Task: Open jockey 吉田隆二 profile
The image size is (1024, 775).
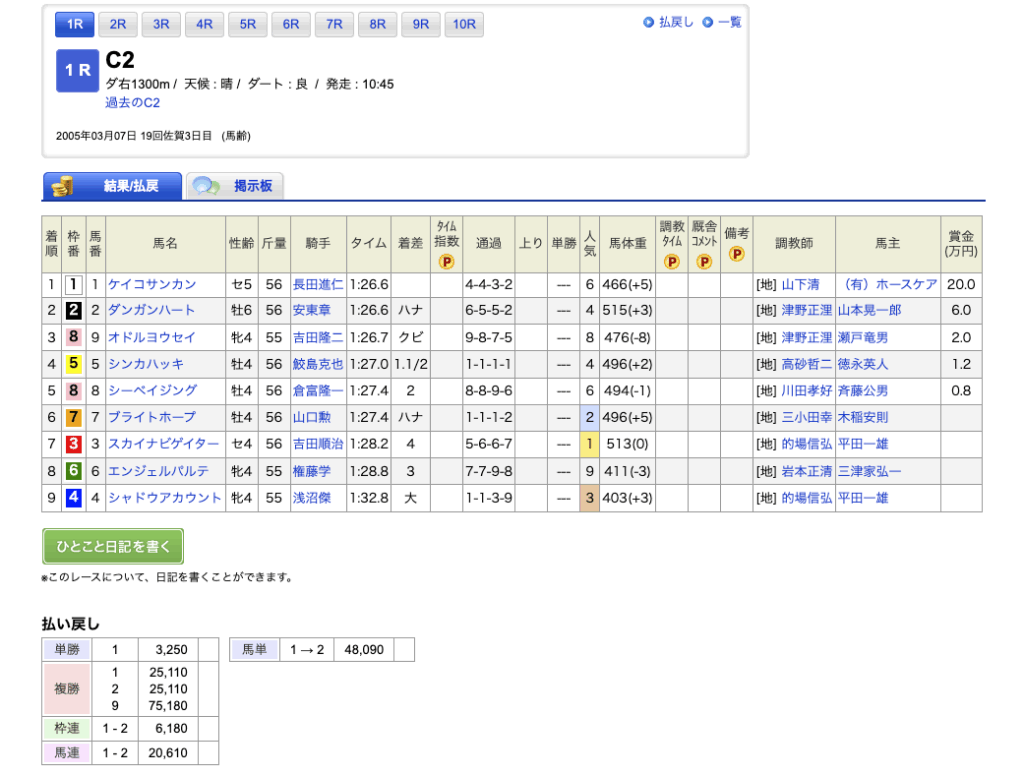Action: (318, 337)
